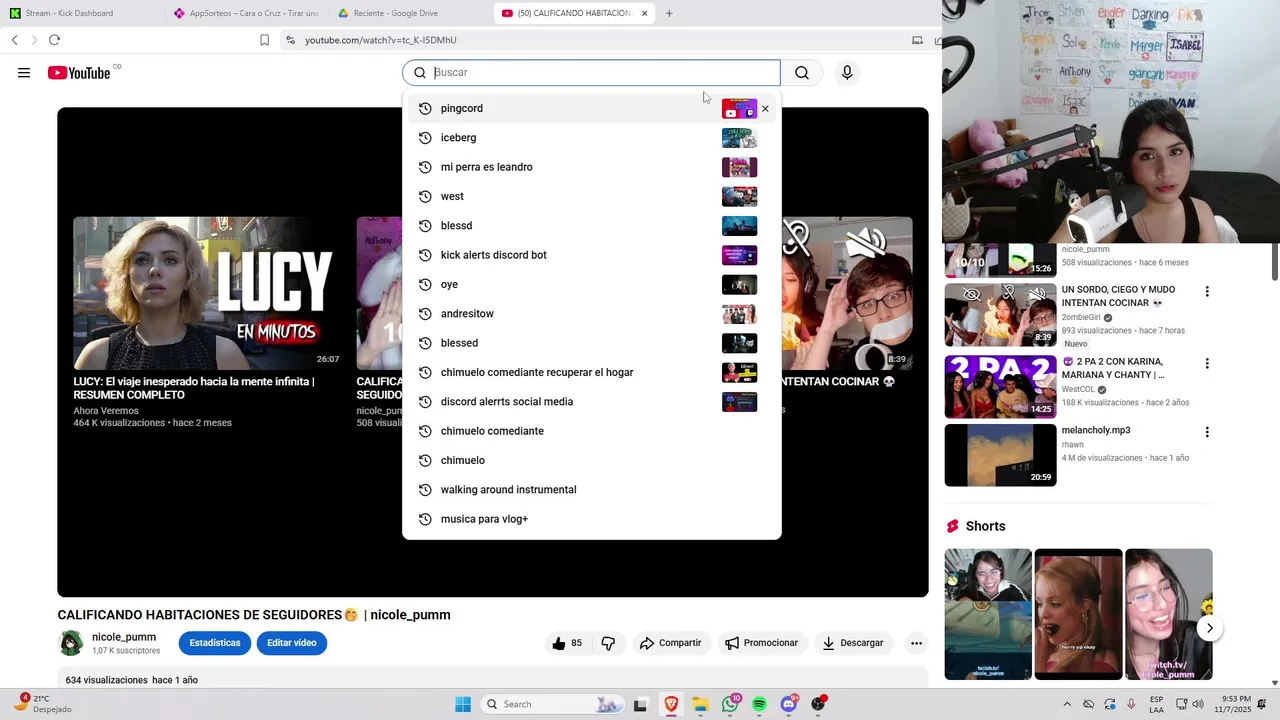Dislike the video with thumbs-down icon

[608, 643]
